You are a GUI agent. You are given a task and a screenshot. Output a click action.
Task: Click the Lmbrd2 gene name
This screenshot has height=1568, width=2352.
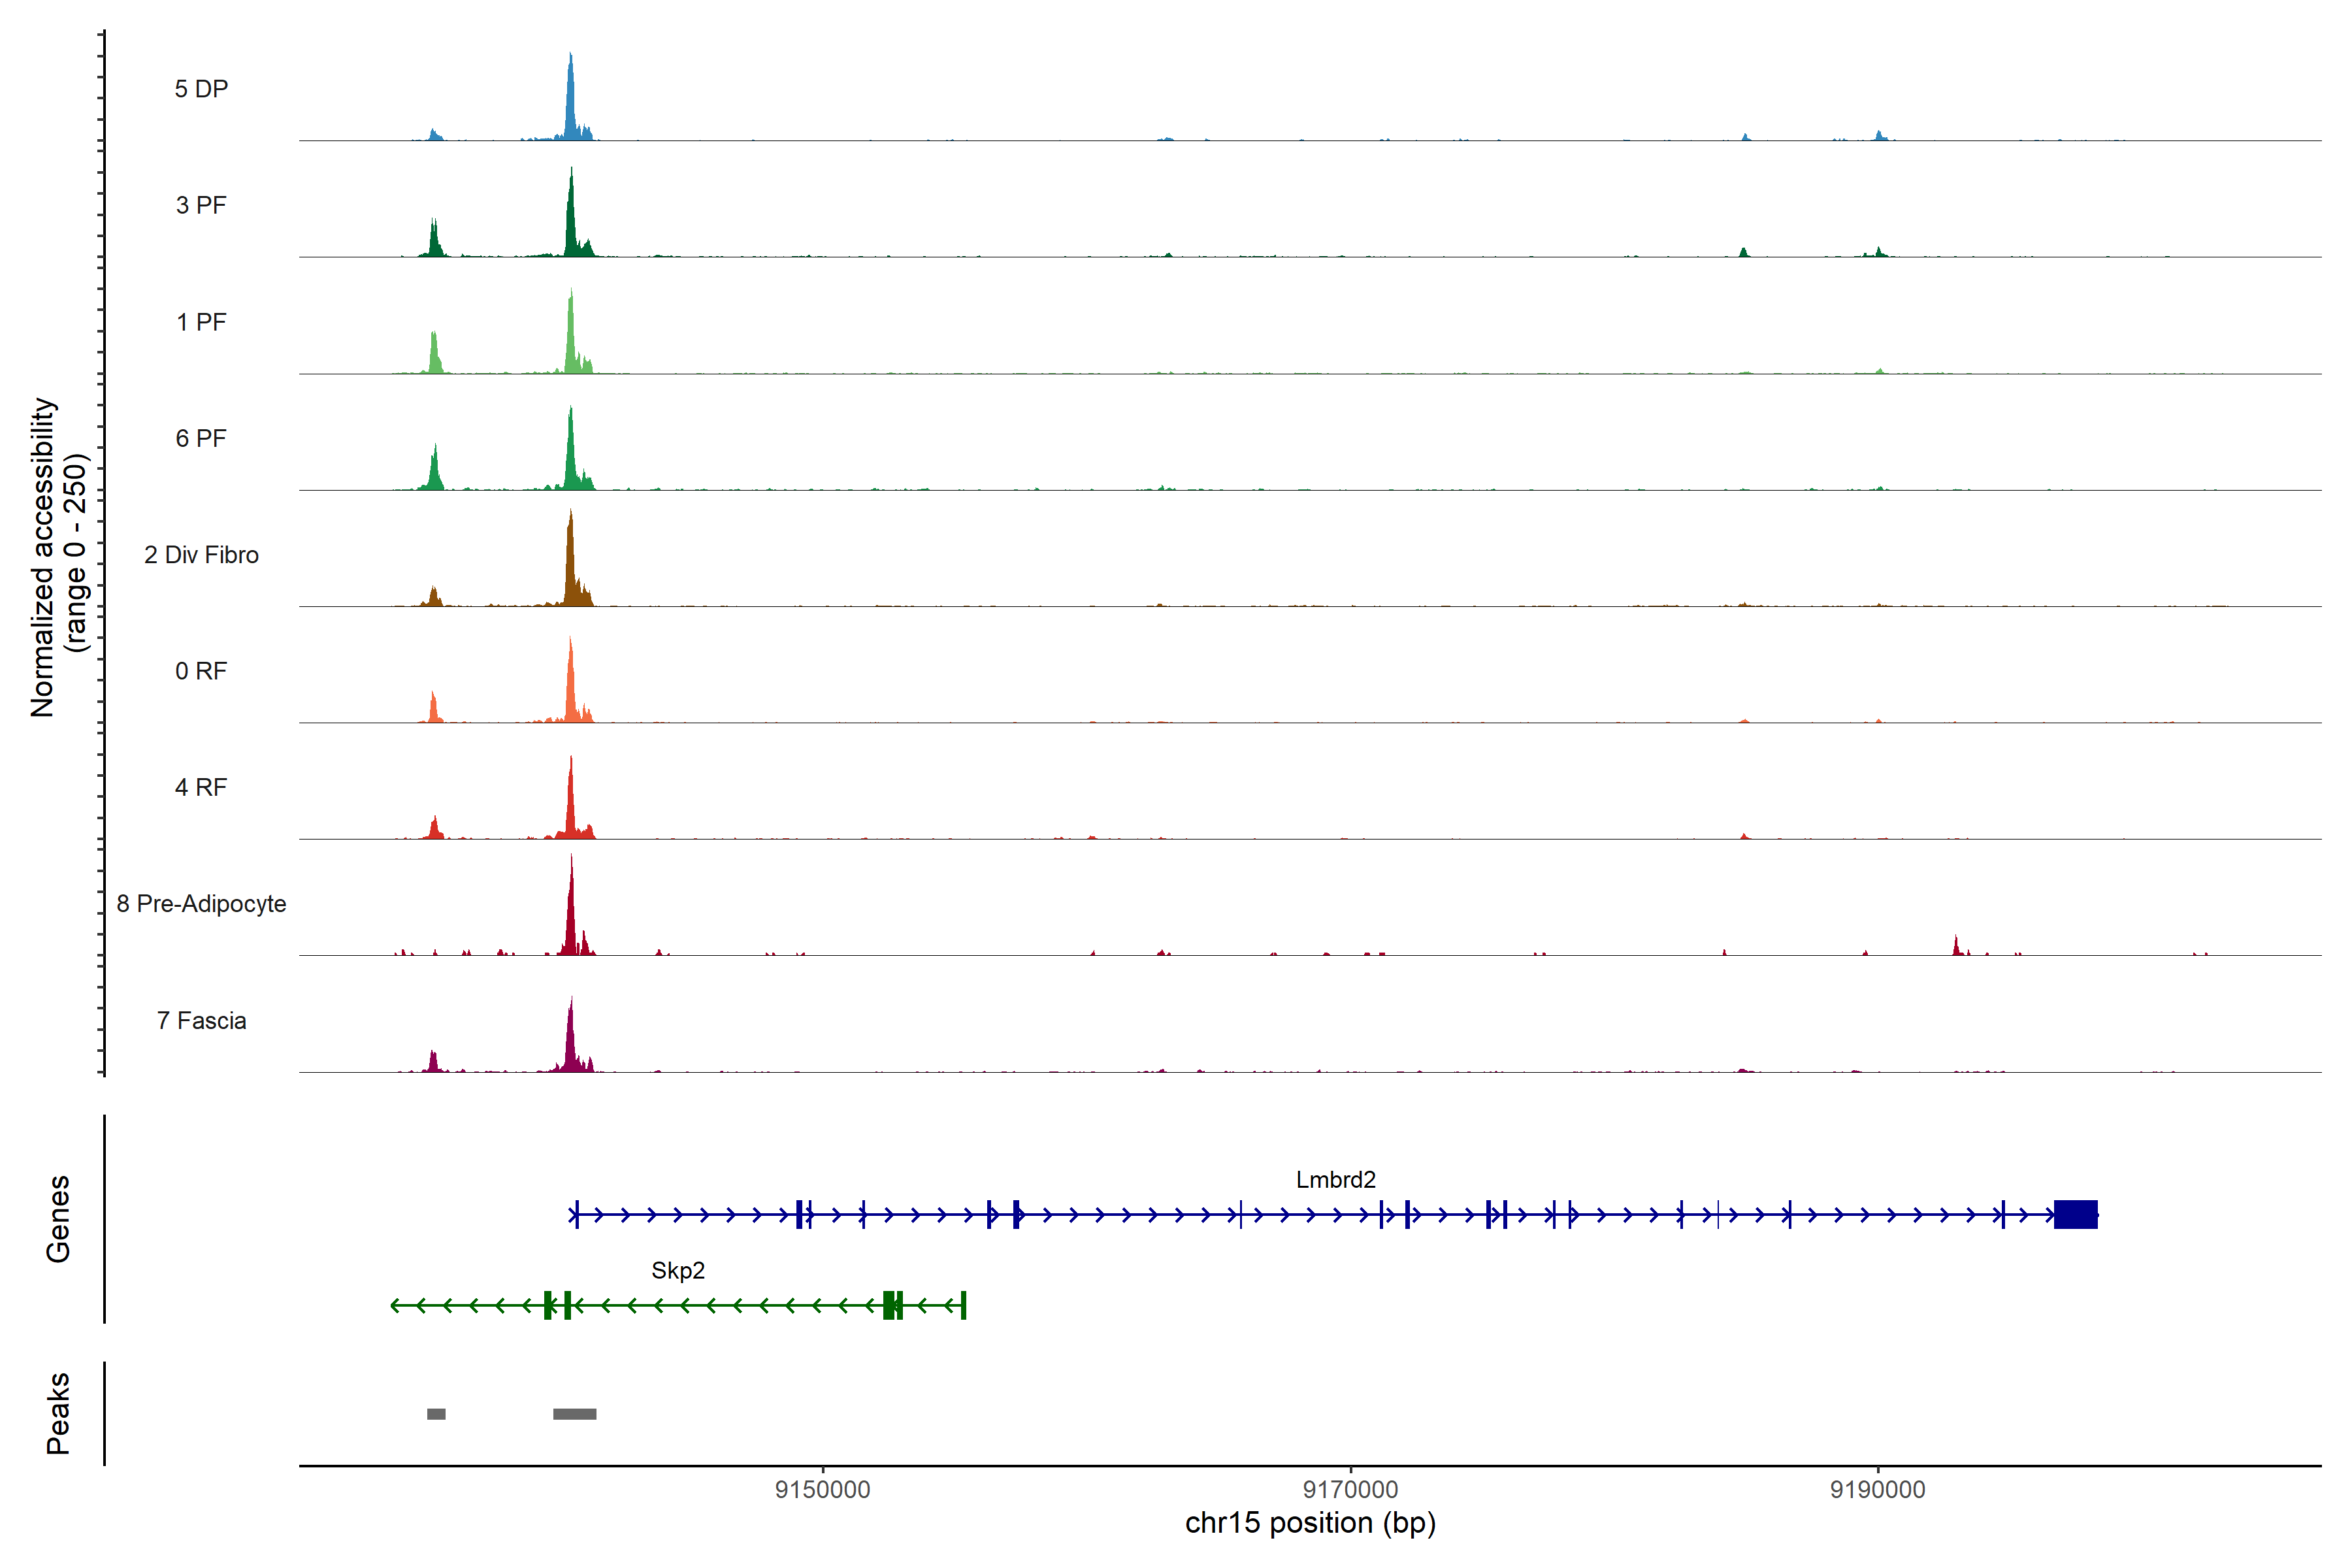click(1335, 1180)
